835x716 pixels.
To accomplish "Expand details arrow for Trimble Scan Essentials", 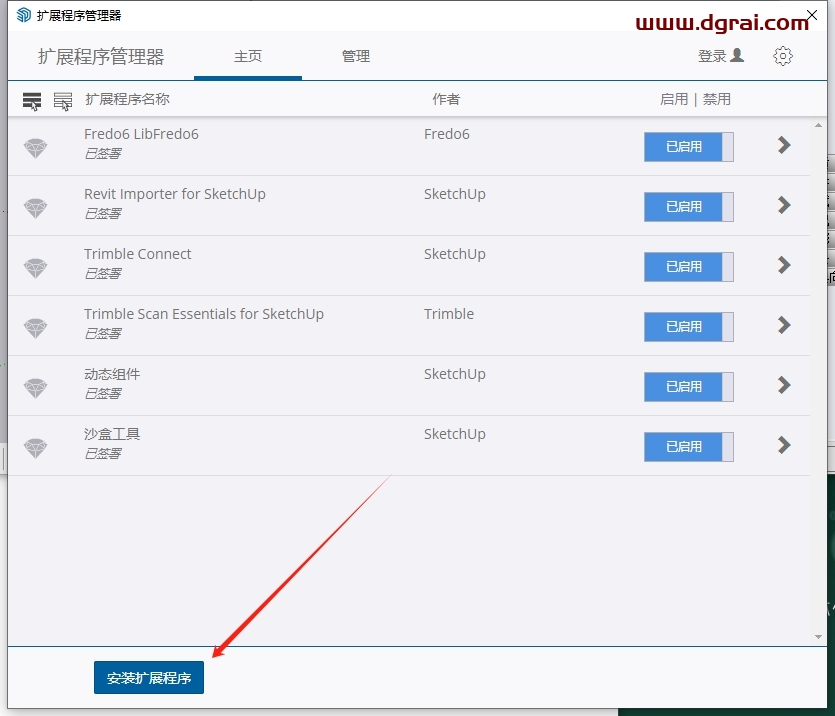I will coord(784,325).
